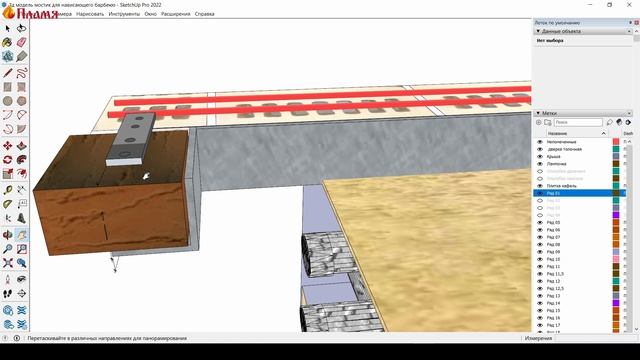Viewport: 640px width, 360px height.
Task: Select the Orbit tool
Action: click(x=7, y=235)
